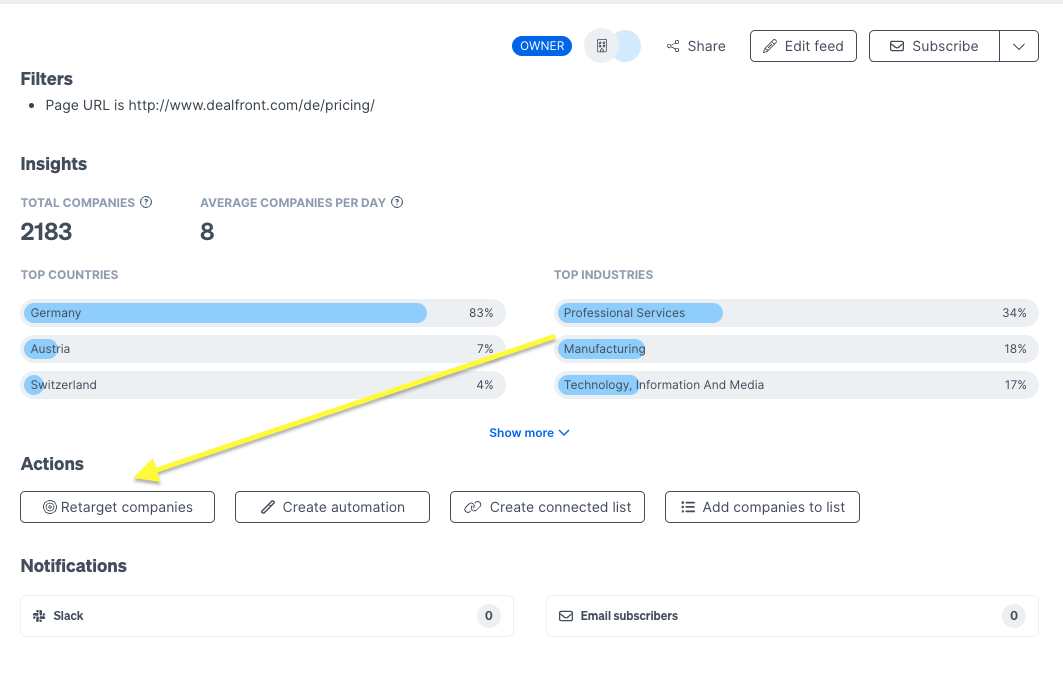
Task: Click the Insights heading
Action: 54,164
